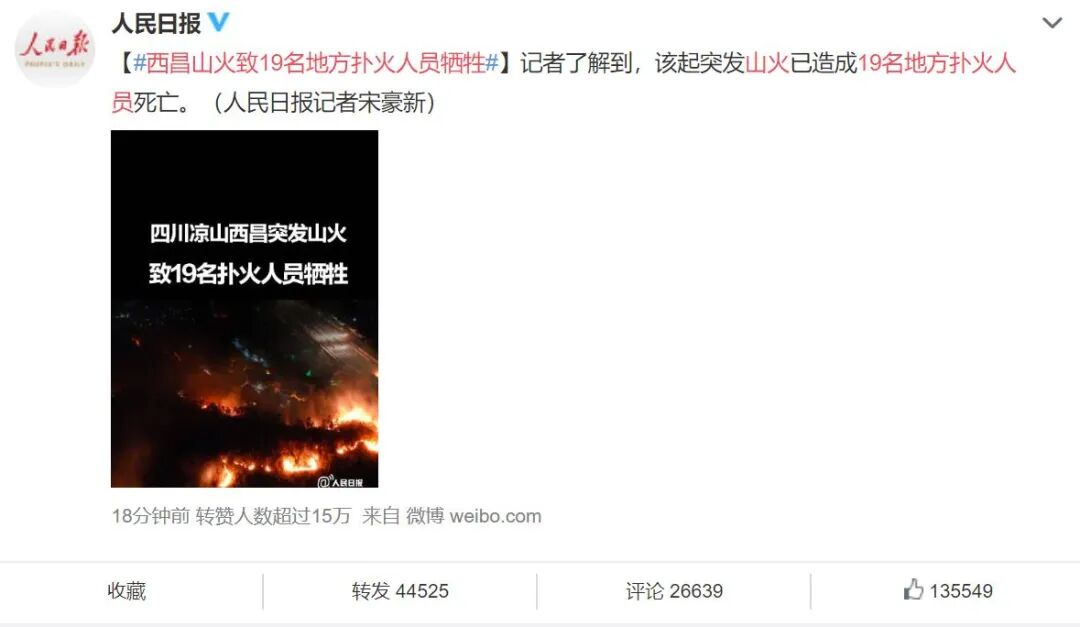Click the red 山火 keyword link
Viewport: 1080px width, 627px height.
[767, 63]
